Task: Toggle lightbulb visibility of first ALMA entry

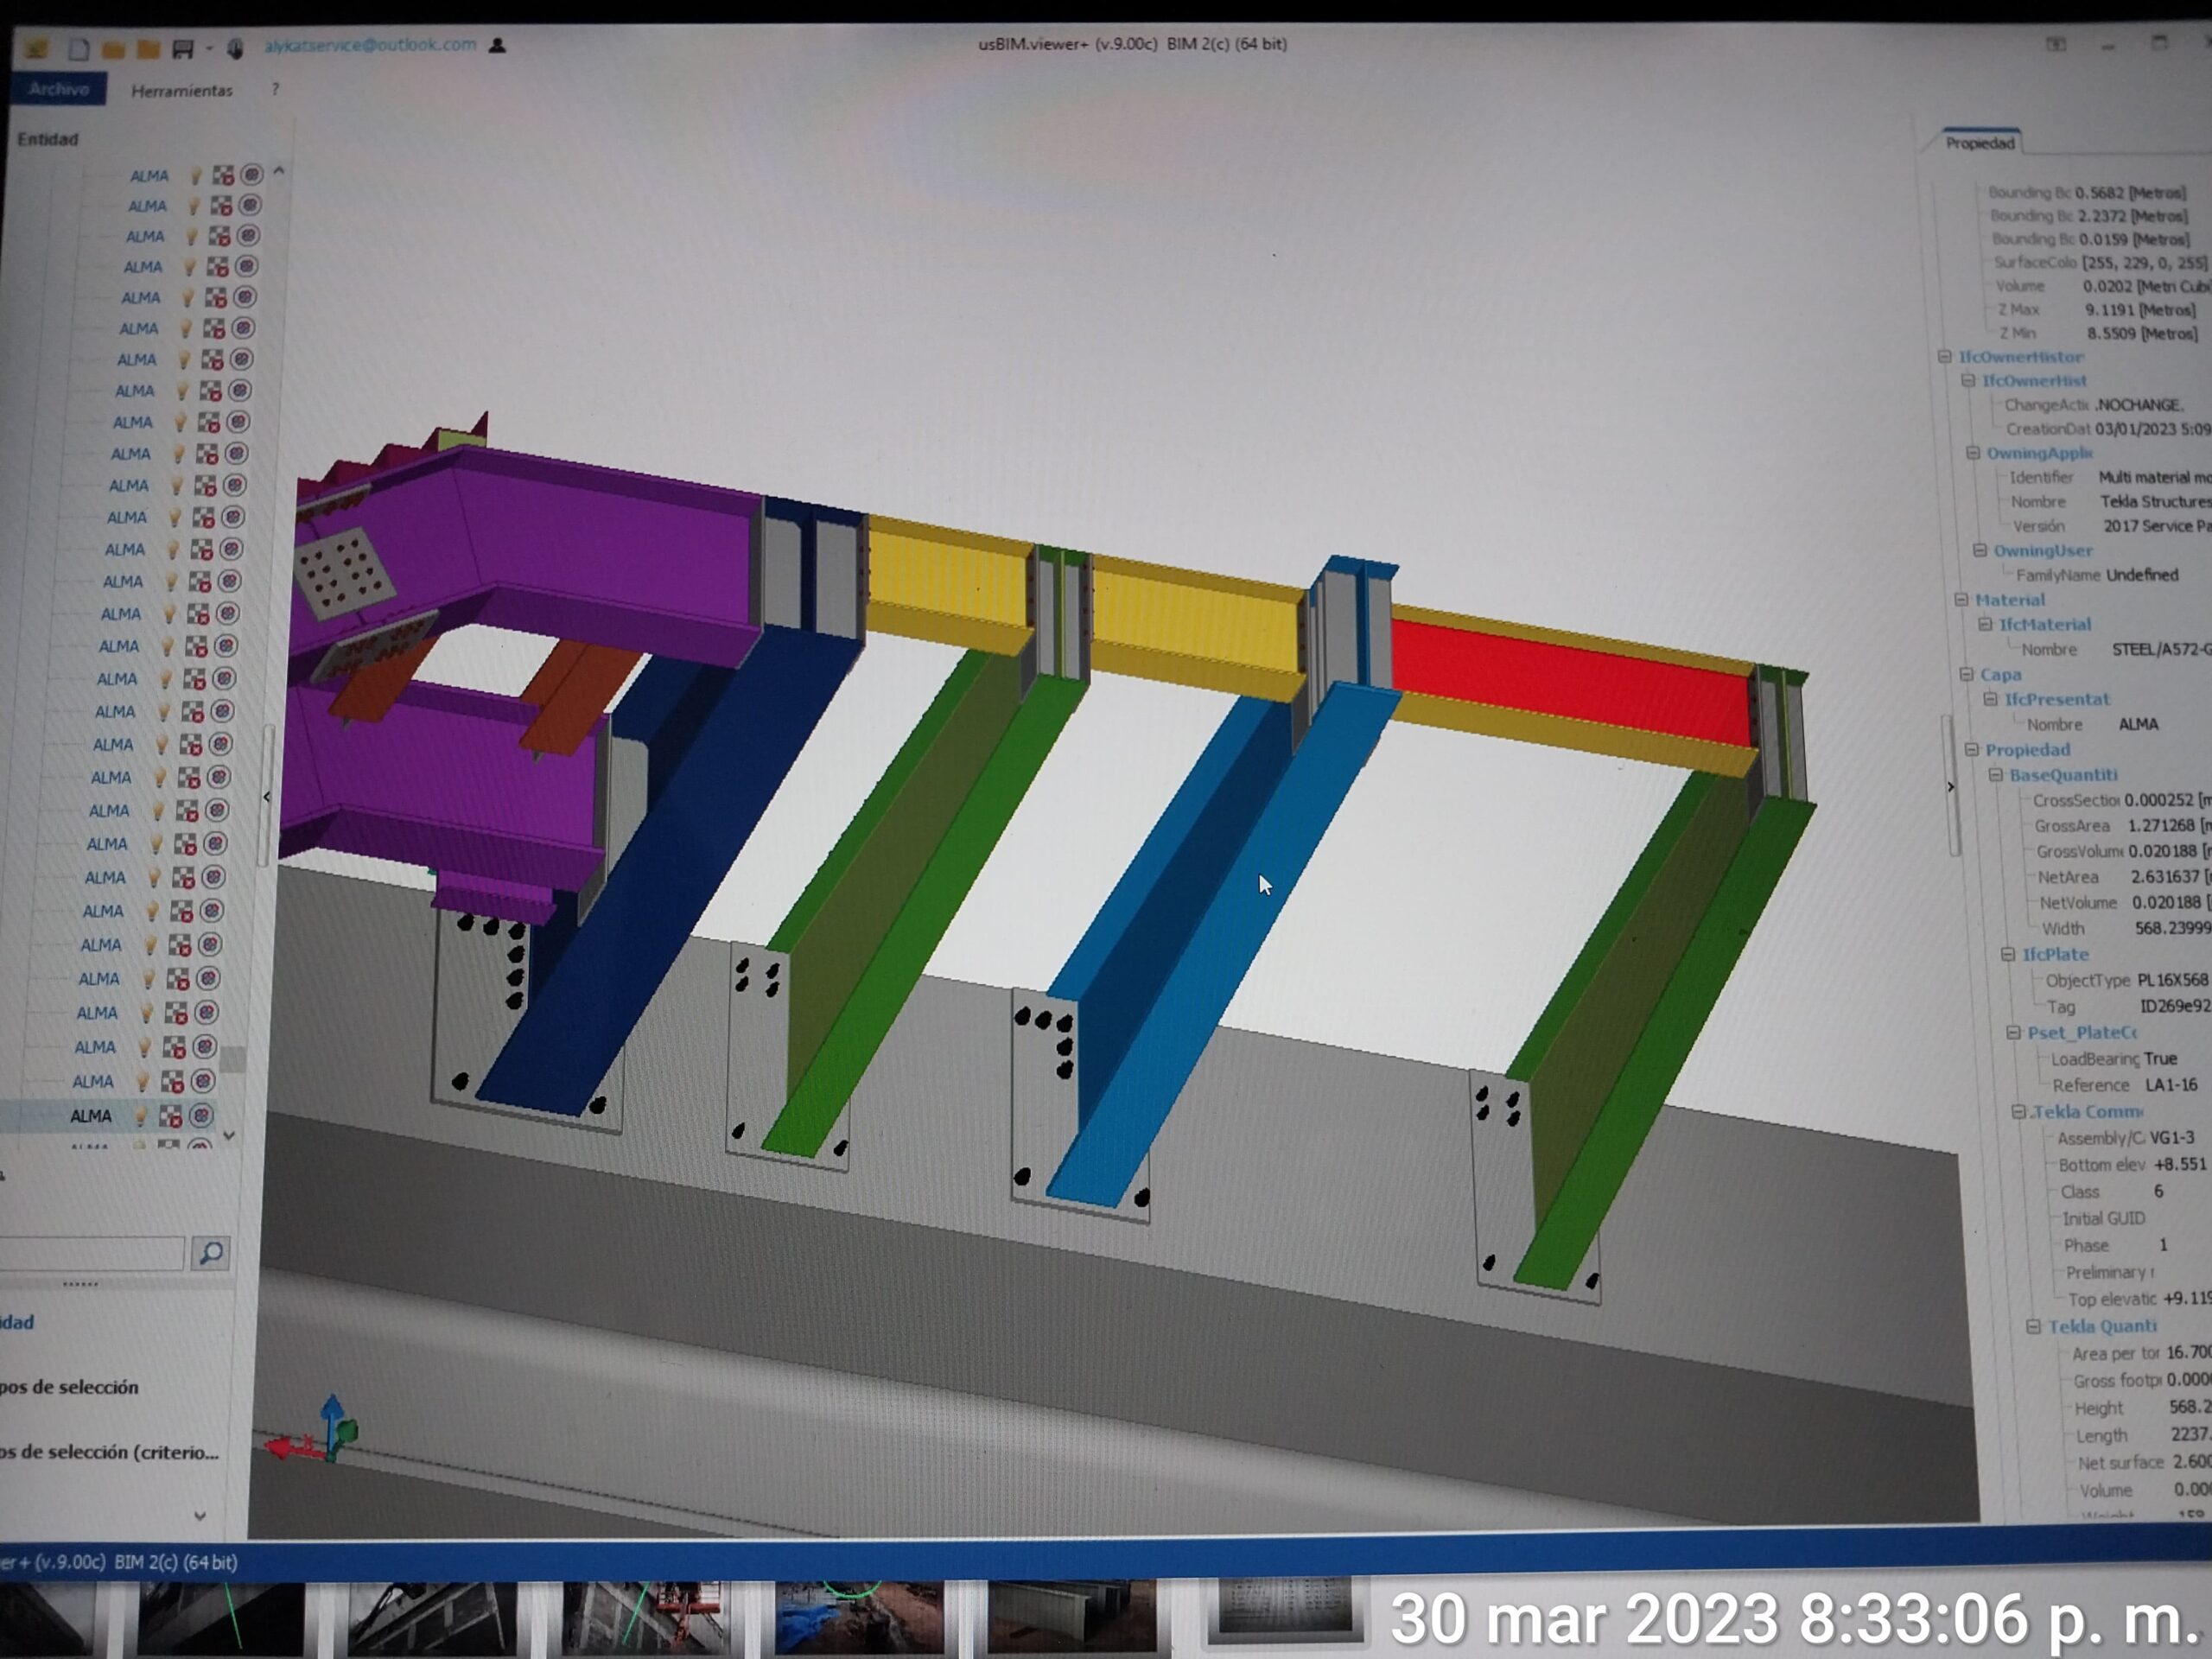Action: coord(196,176)
